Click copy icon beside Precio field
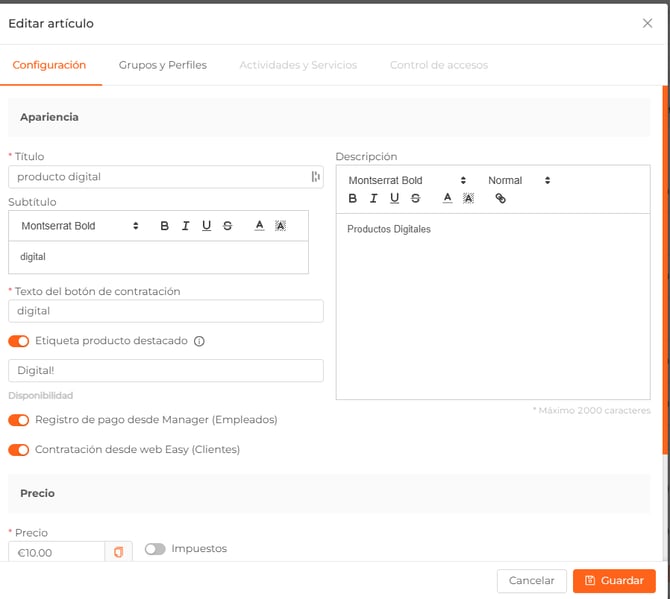 (x=118, y=552)
